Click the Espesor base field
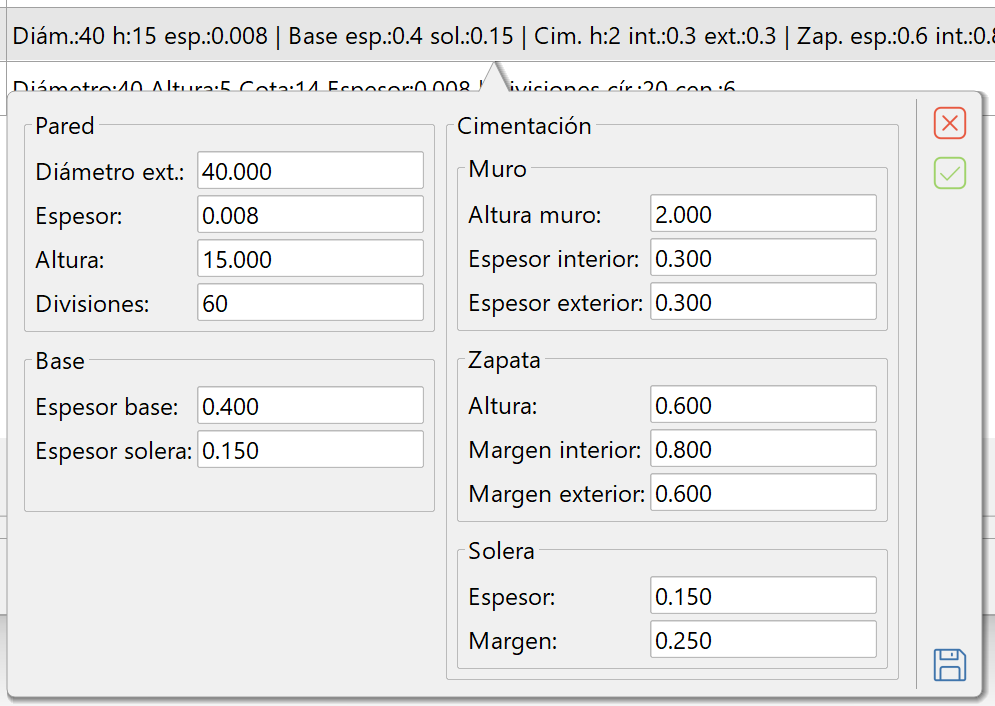The height and width of the screenshot is (706, 995). 310,406
